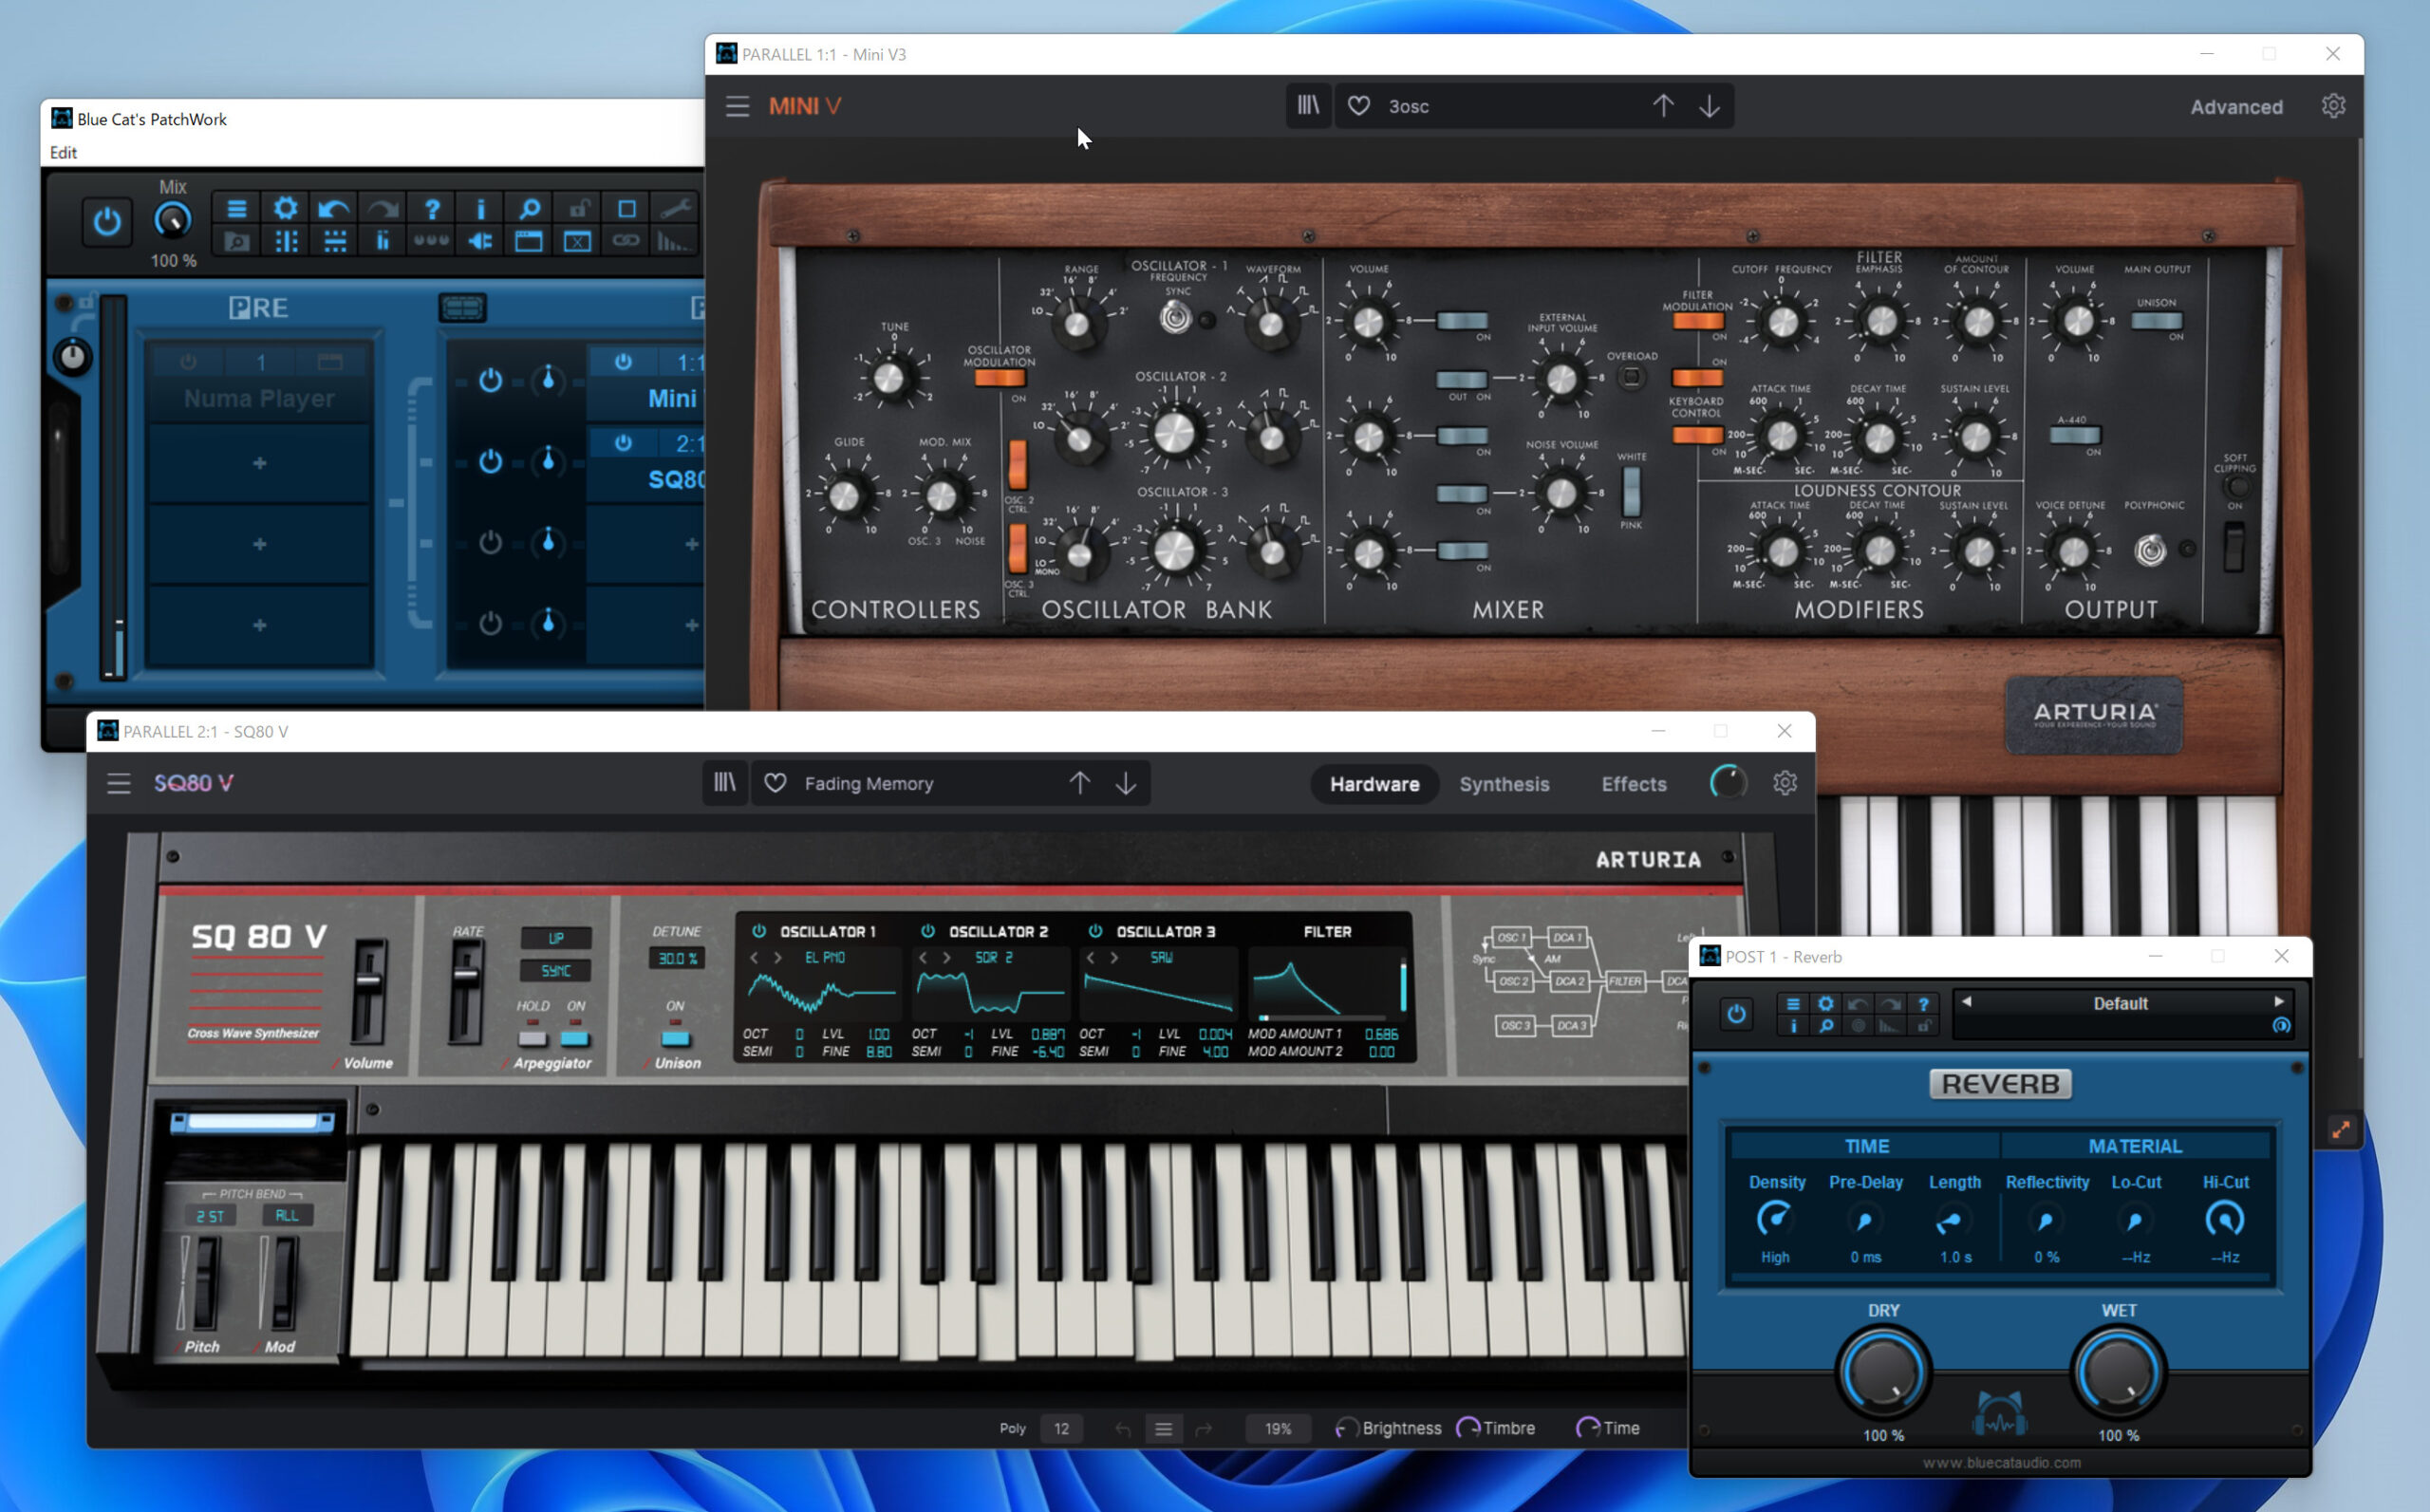
Task: Click the UP arpeggiator mode selector
Action: pos(556,938)
